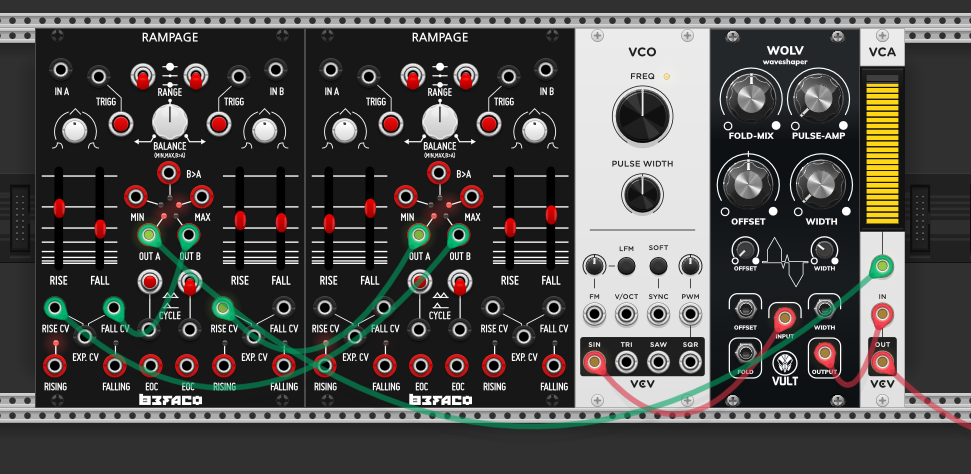Click channel B FALLING jack on left Rampage

point(284,366)
